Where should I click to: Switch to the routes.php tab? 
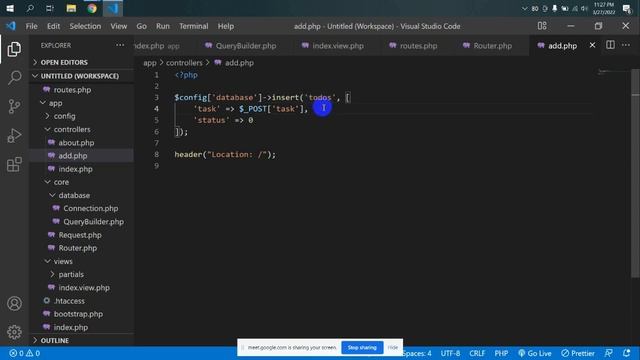(x=418, y=46)
